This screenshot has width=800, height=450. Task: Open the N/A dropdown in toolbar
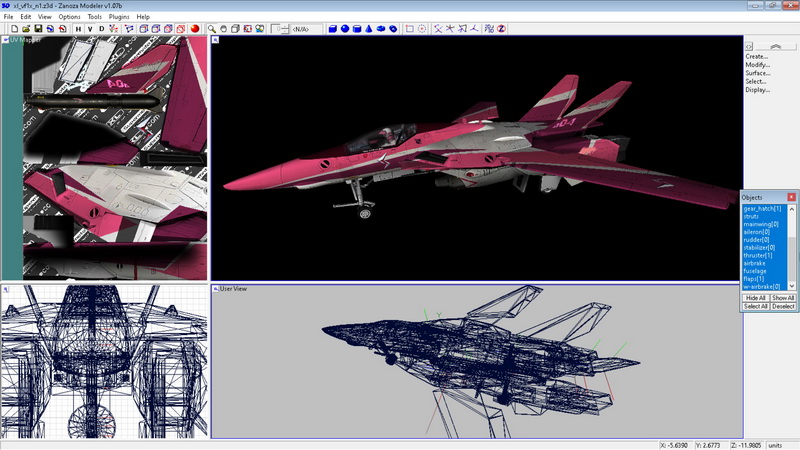pos(306,29)
